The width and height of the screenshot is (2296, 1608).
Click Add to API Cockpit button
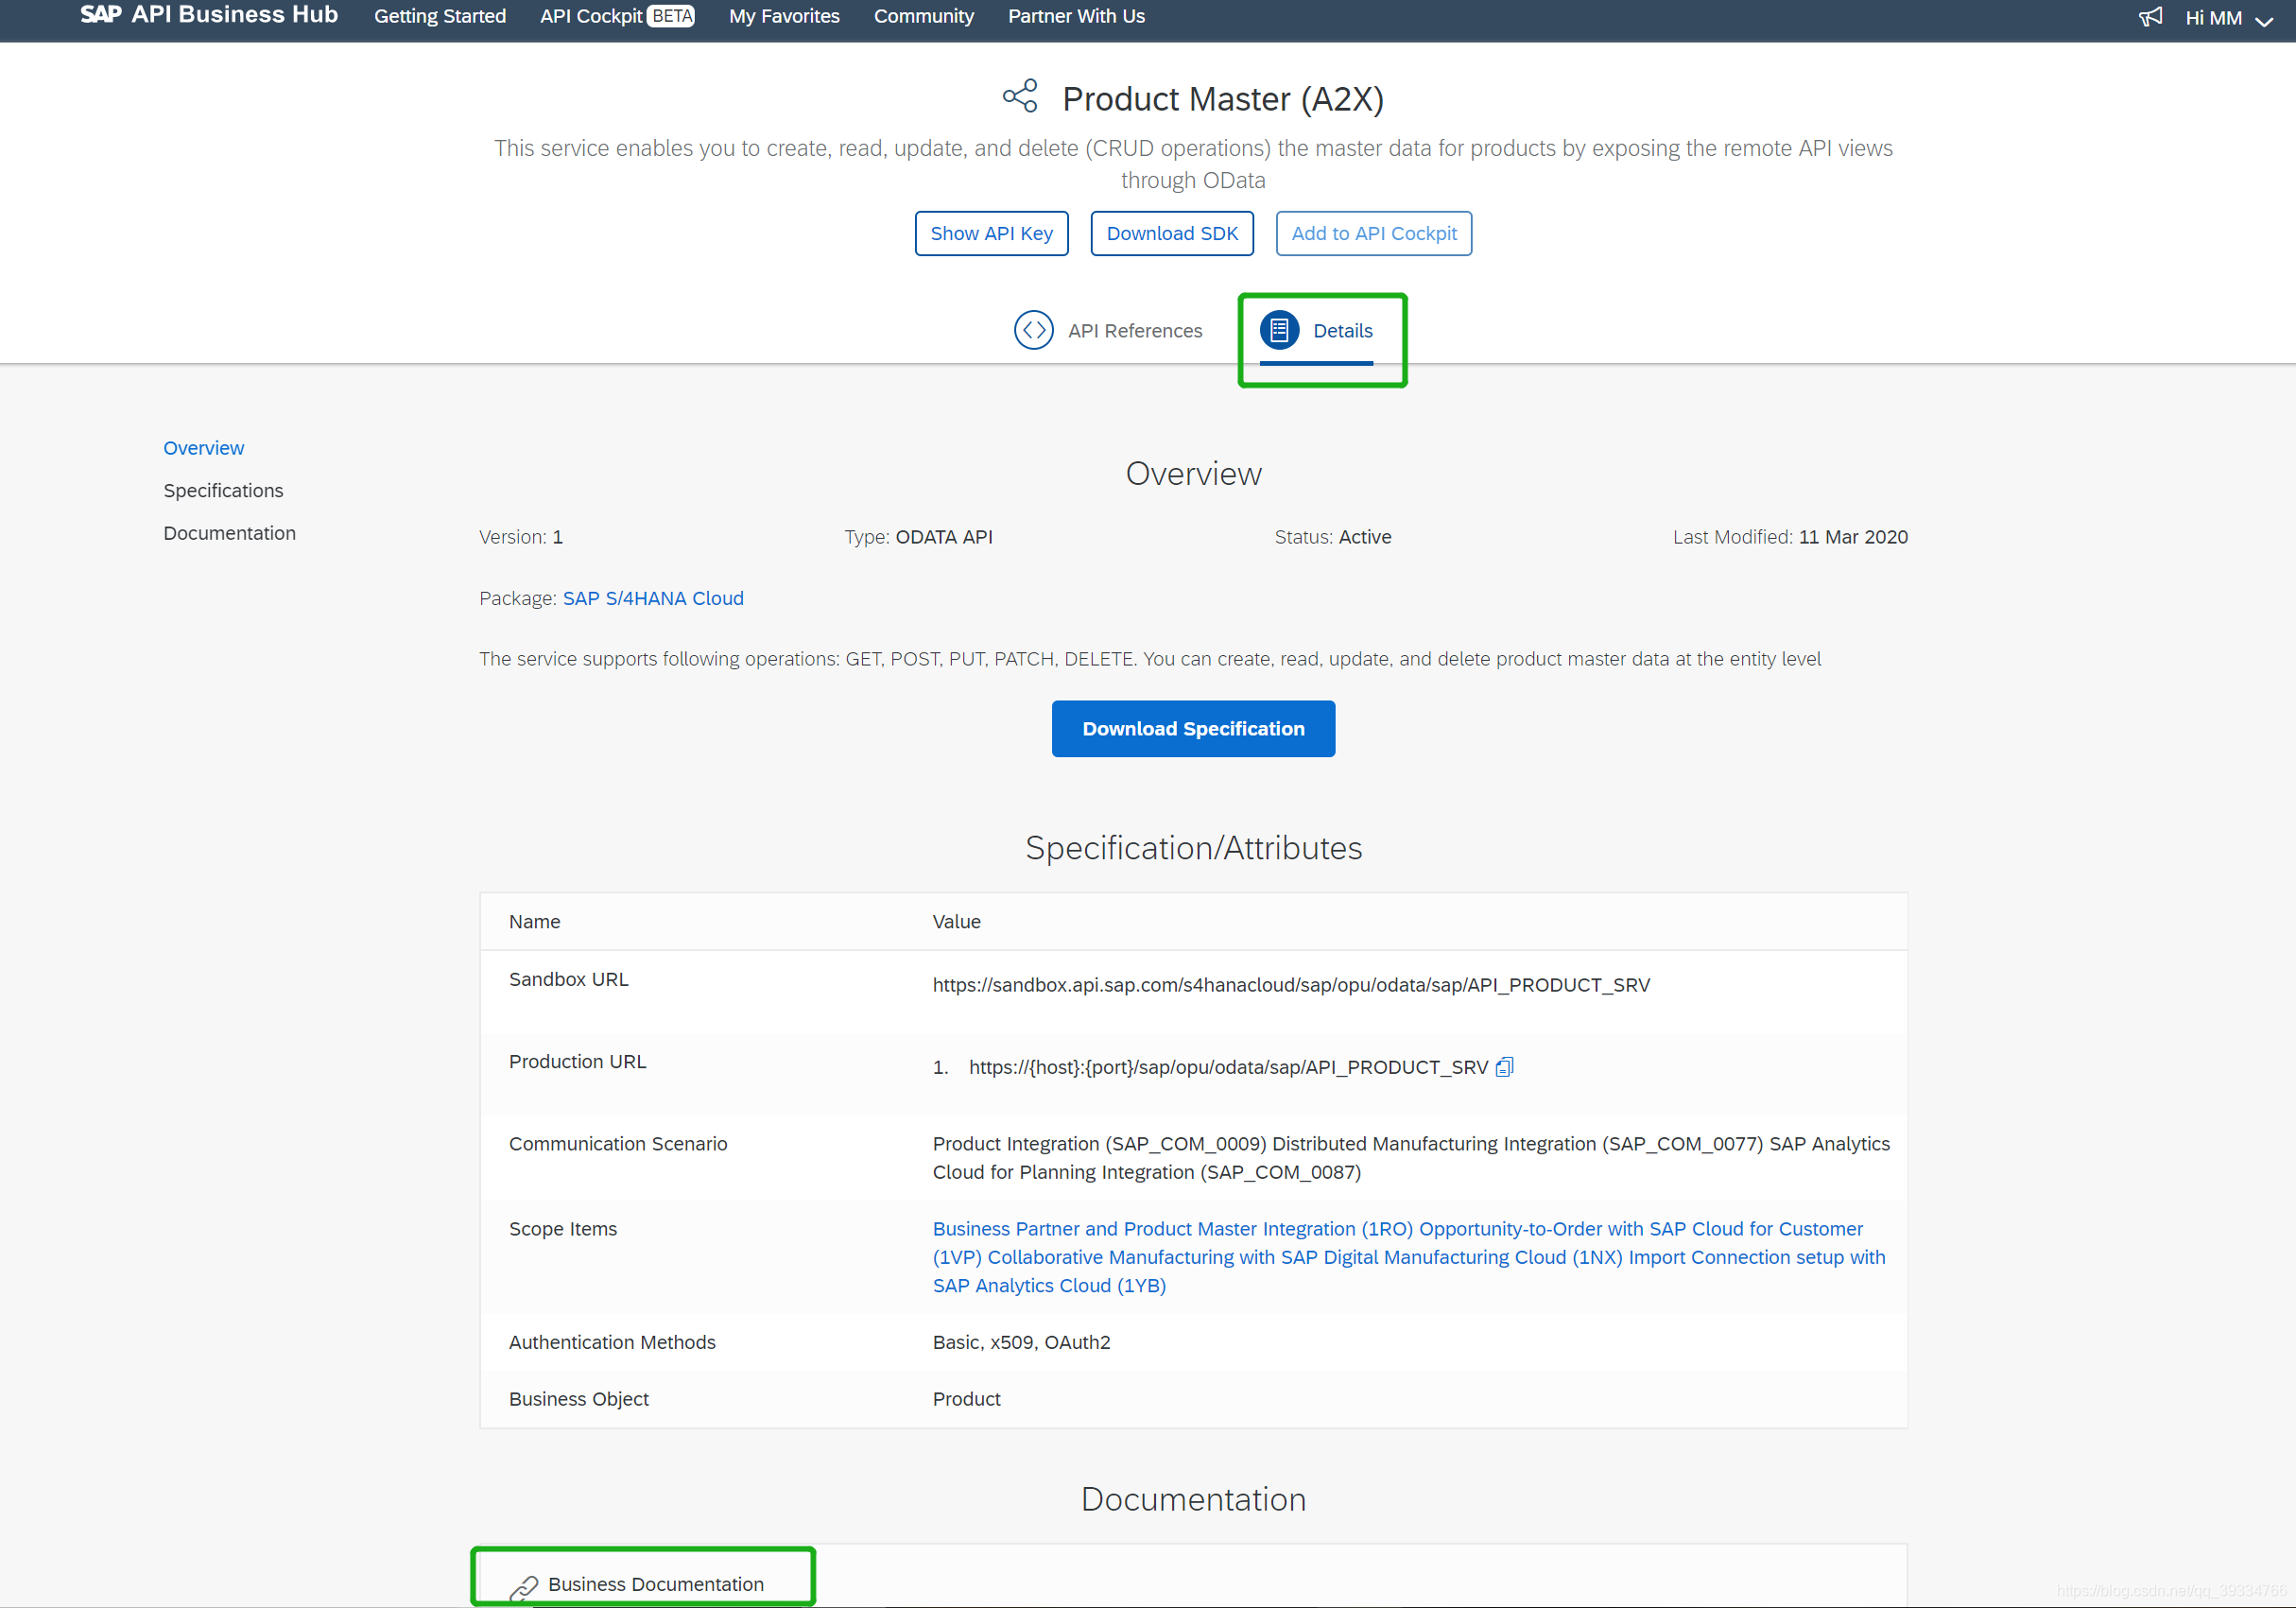tap(1373, 233)
